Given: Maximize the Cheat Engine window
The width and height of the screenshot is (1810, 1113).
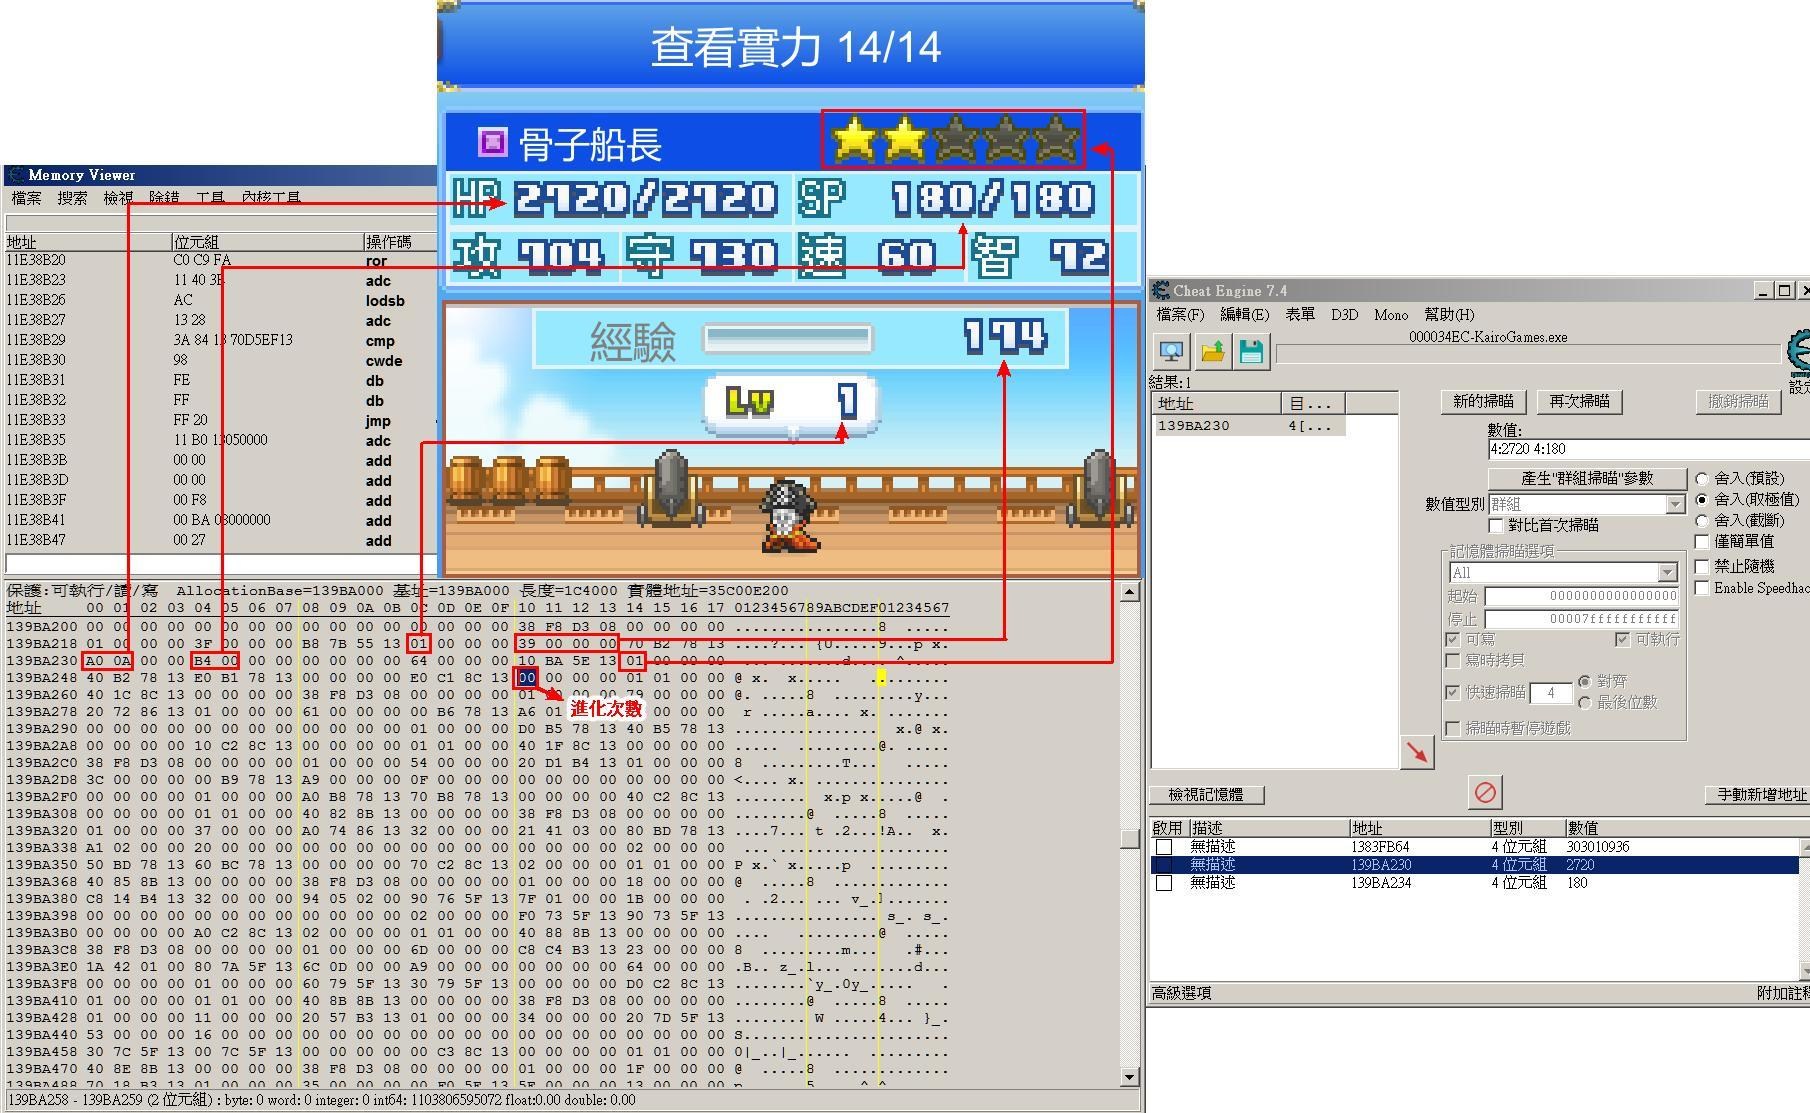Looking at the screenshot, I should pyautogui.click(x=1783, y=290).
